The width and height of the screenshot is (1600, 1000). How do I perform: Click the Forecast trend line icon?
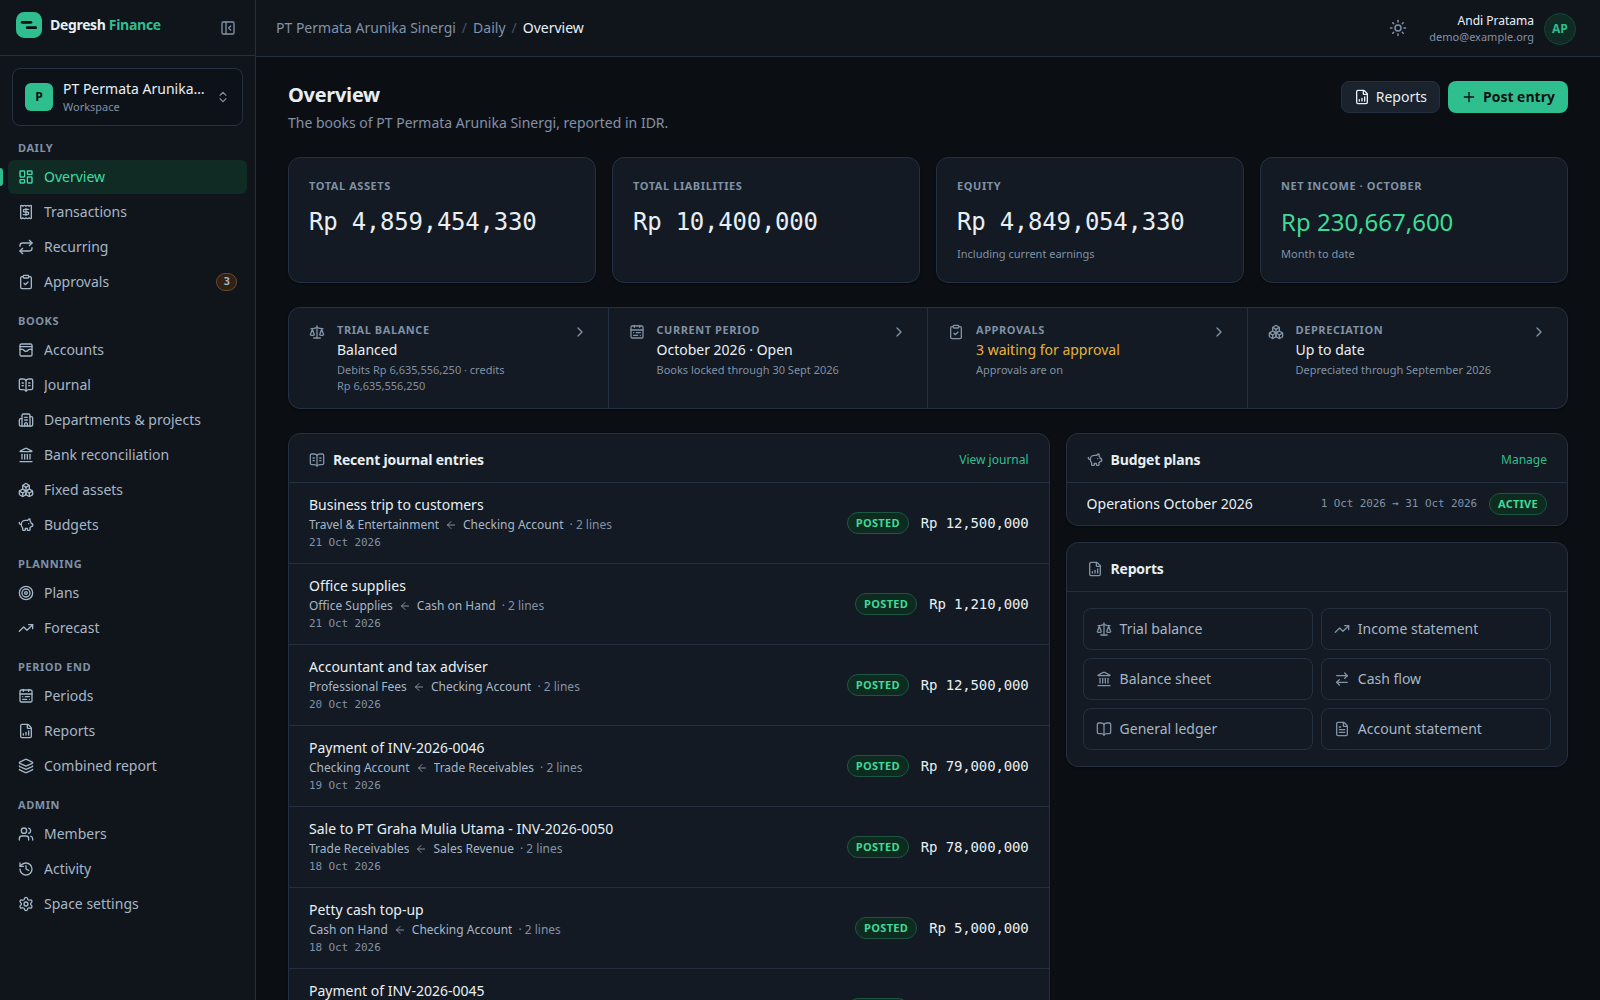tap(26, 628)
